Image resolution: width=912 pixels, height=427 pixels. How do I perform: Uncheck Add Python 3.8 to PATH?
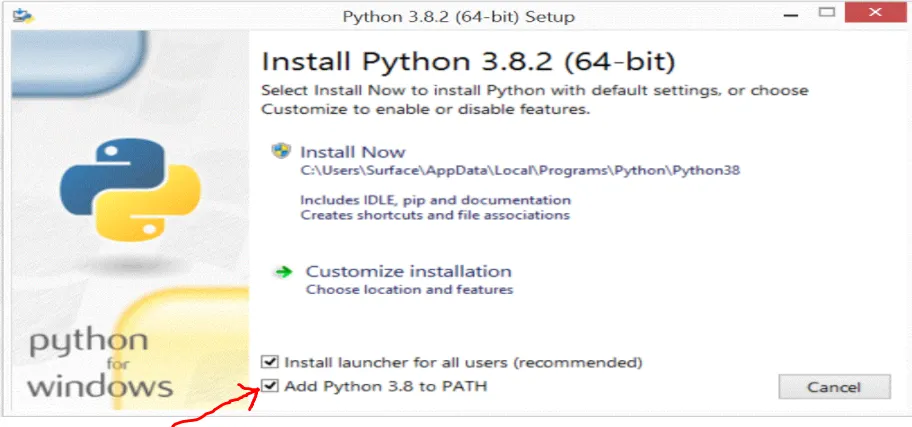pos(269,386)
